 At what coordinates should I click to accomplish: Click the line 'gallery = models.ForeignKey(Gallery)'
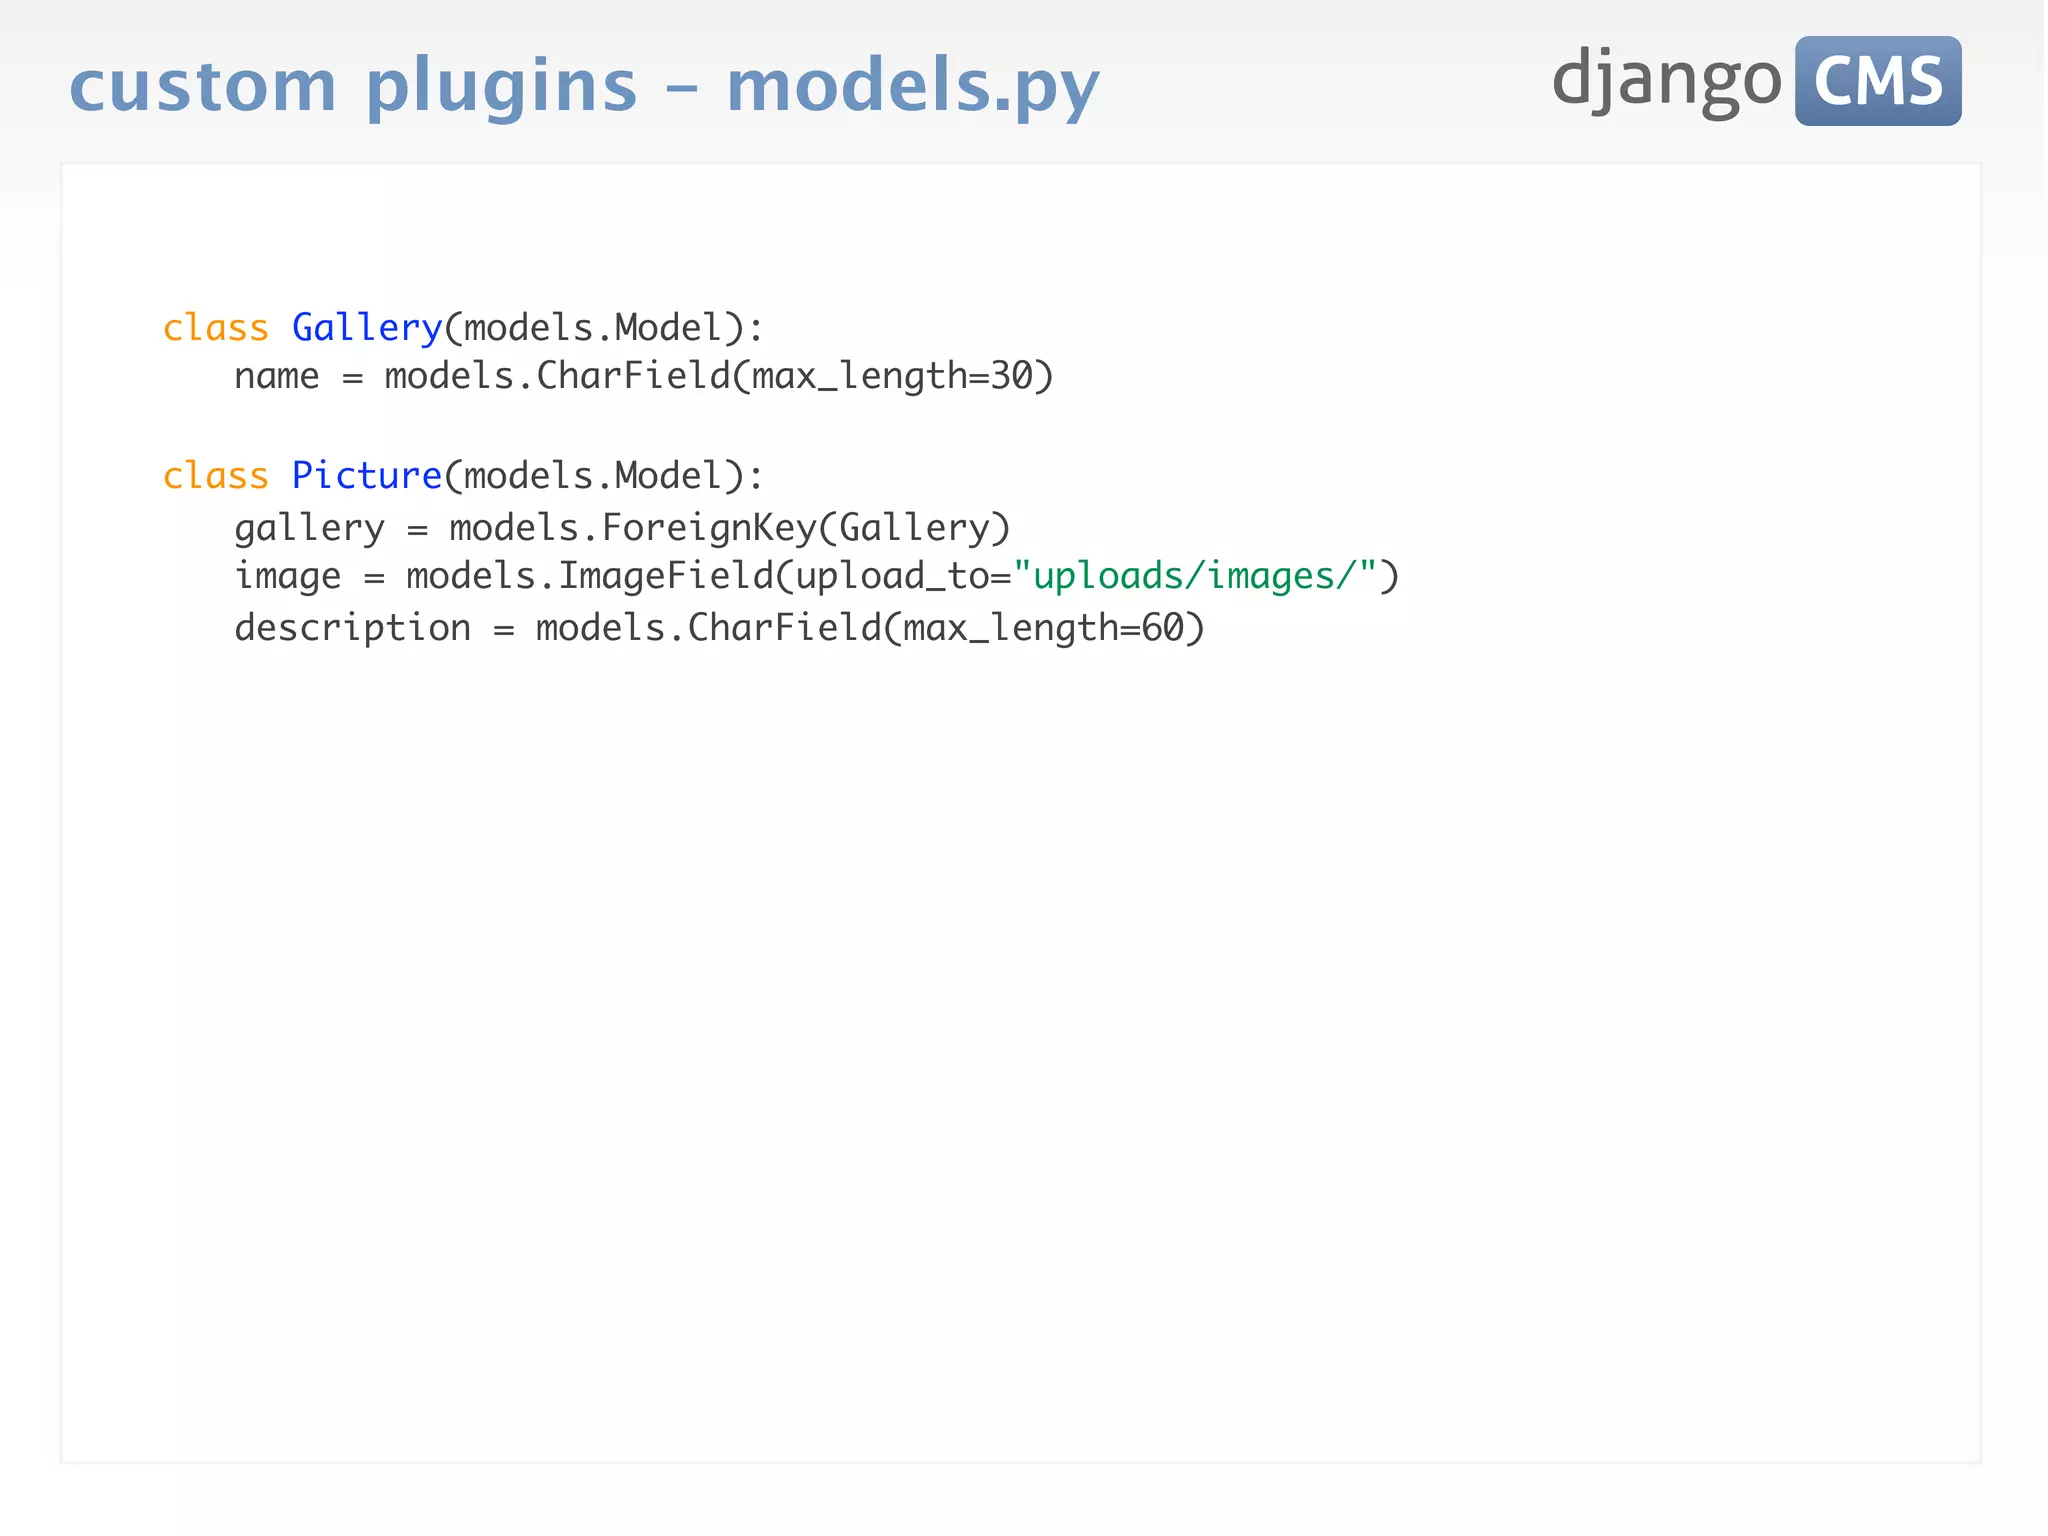[622, 528]
